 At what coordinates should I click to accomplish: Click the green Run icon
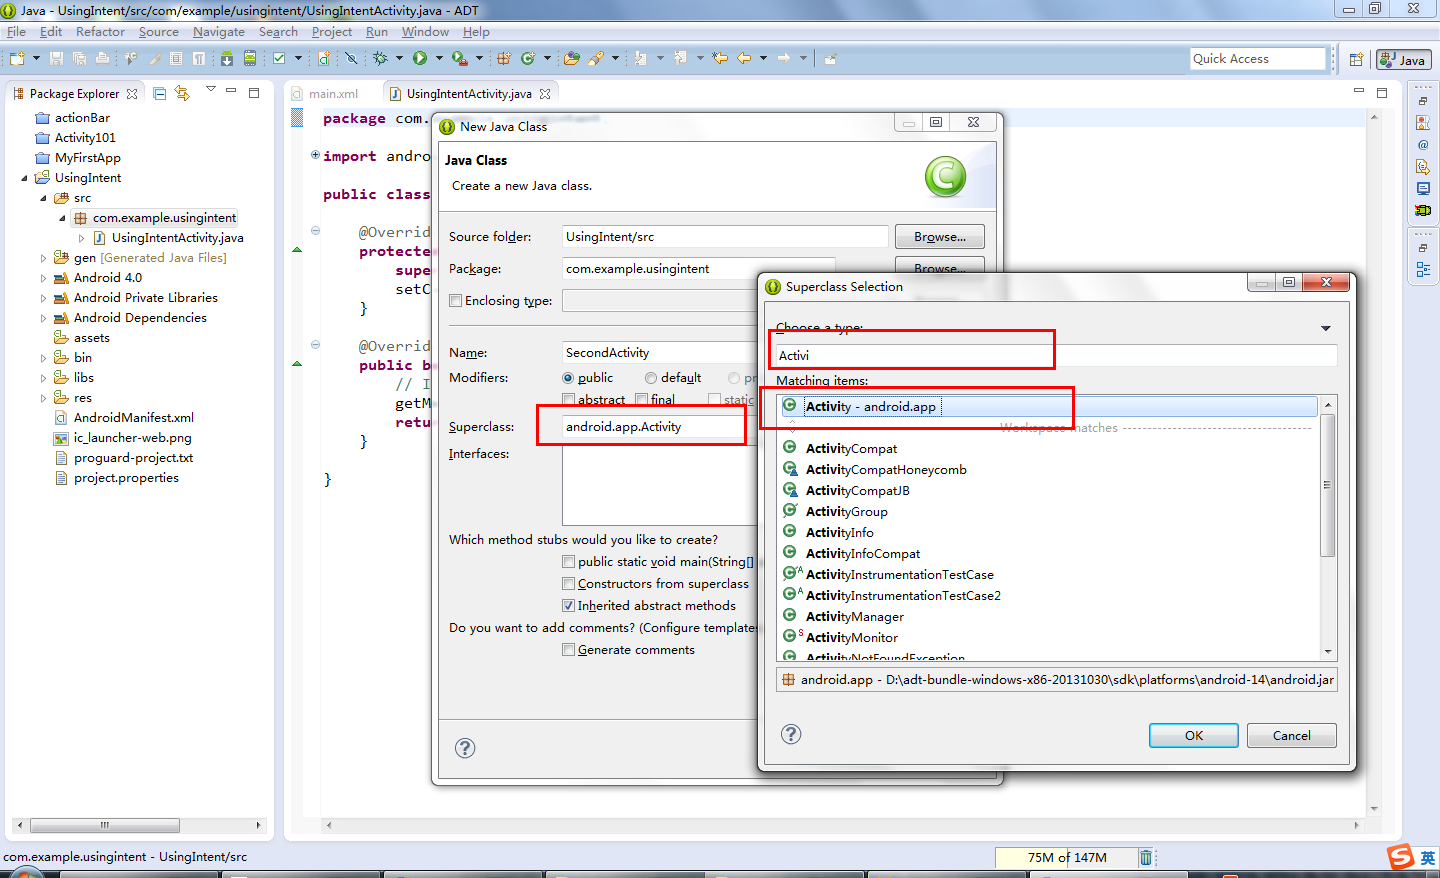coord(420,58)
